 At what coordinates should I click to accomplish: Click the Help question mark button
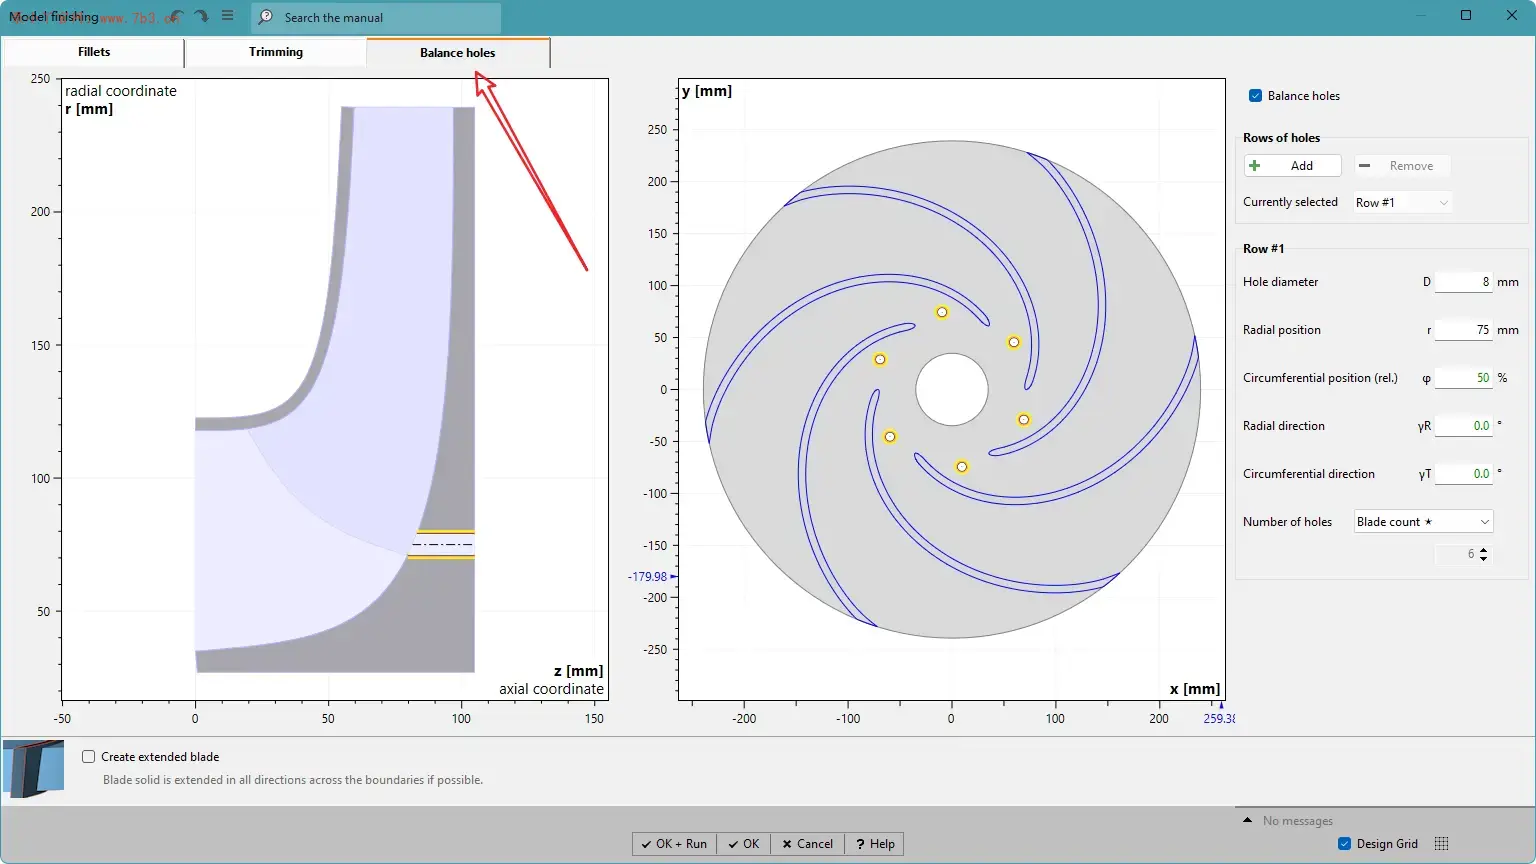pyautogui.click(x=876, y=844)
